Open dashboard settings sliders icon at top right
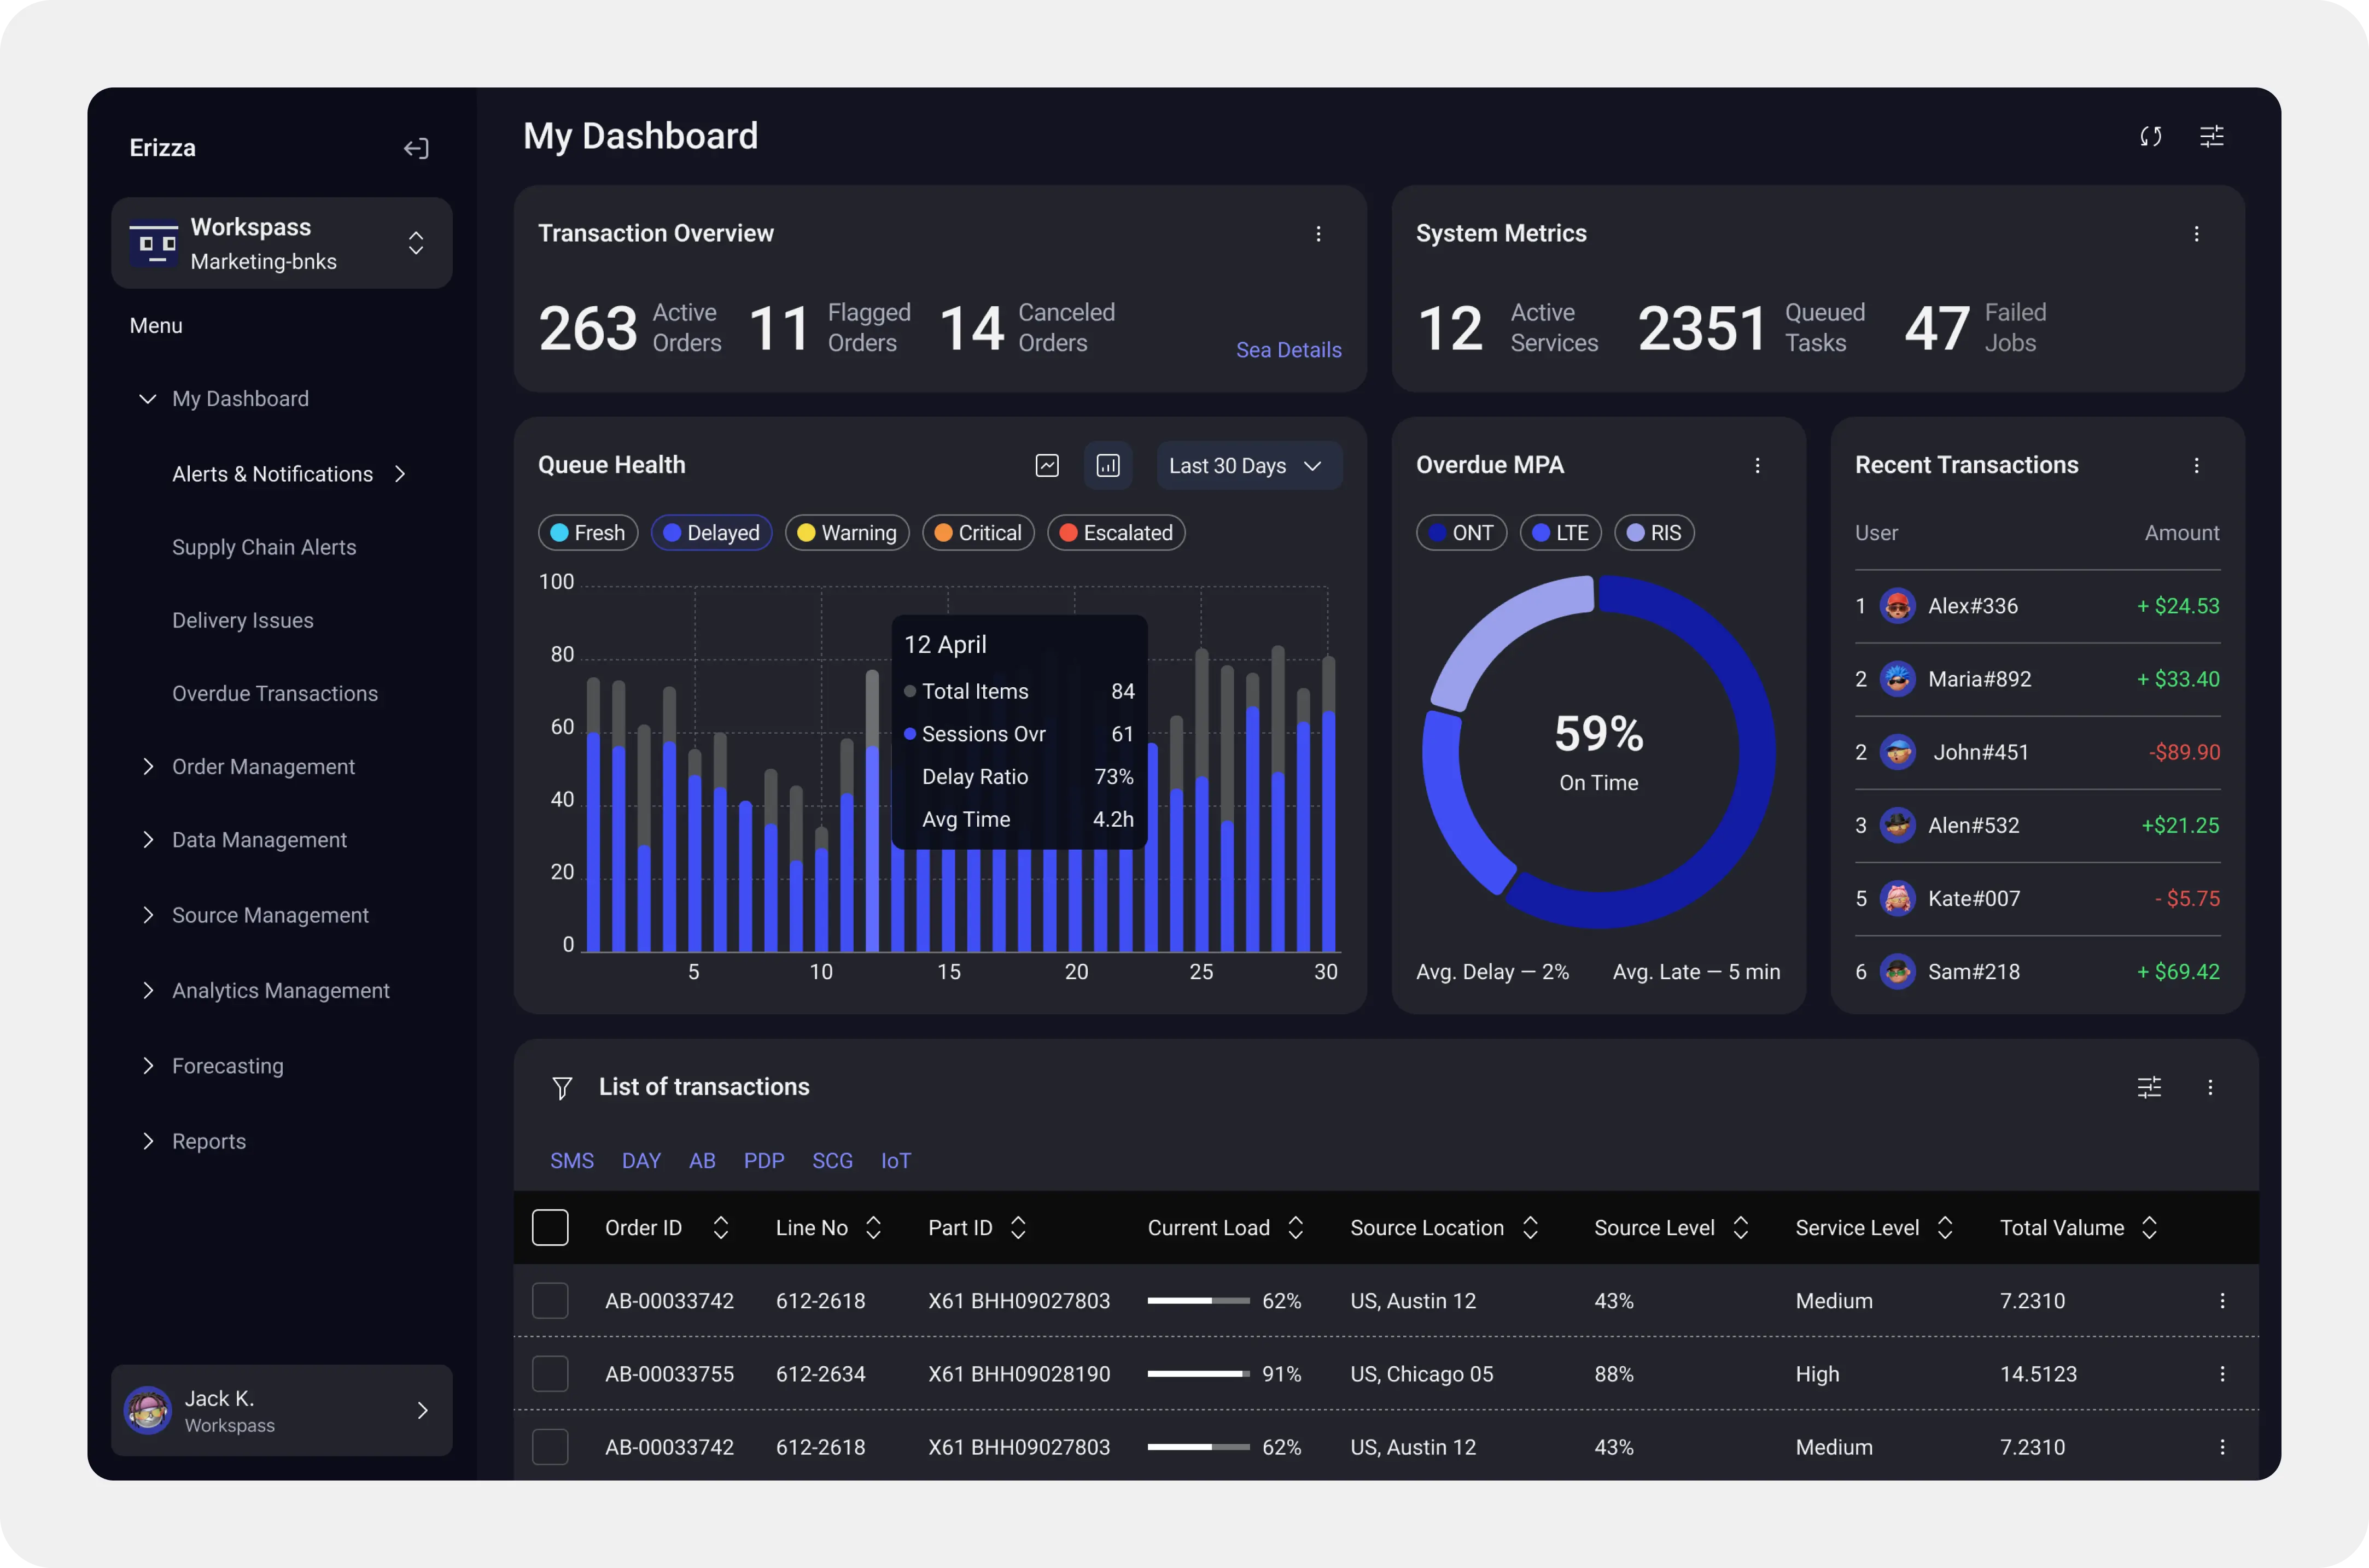The image size is (2369, 1568). click(x=2212, y=136)
